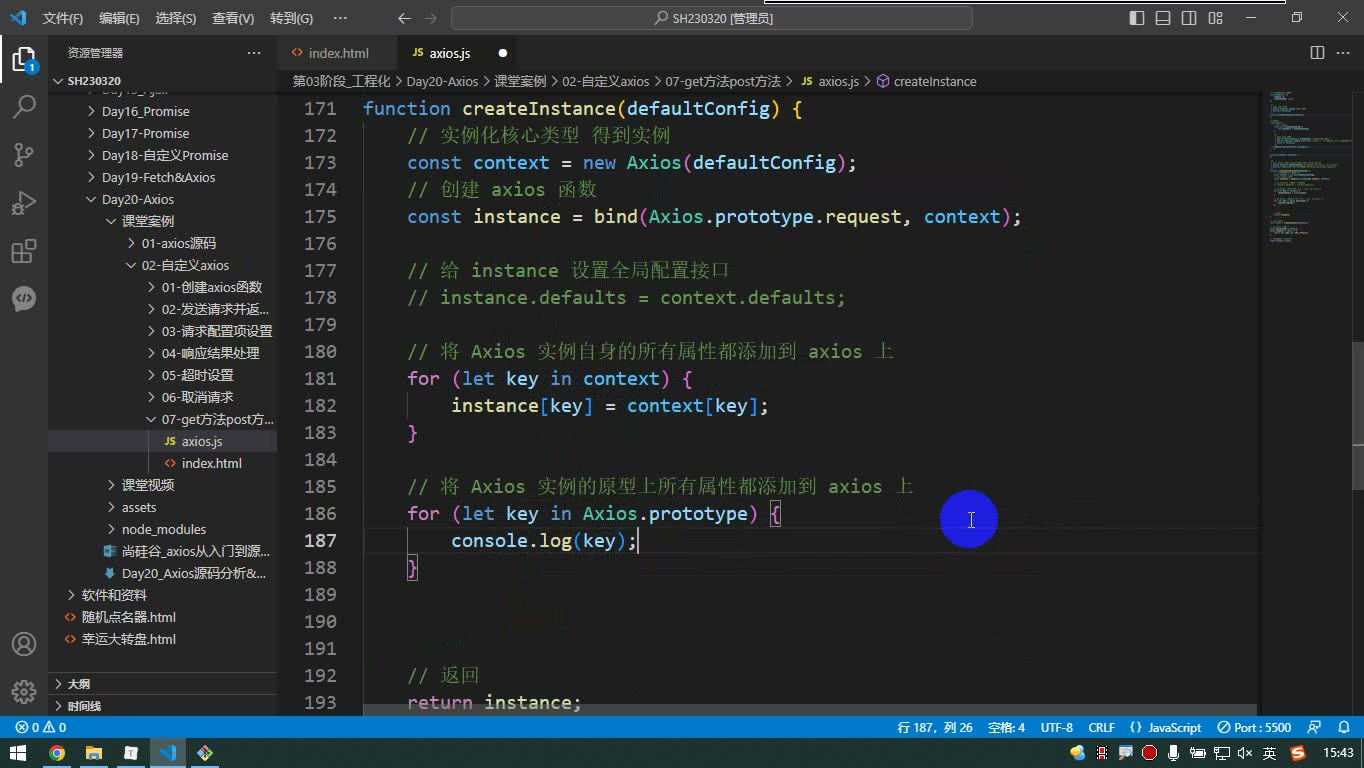This screenshot has width=1364, height=768.
Task: Open Chrome from the Windows taskbar
Action: click(x=57, y=753)
